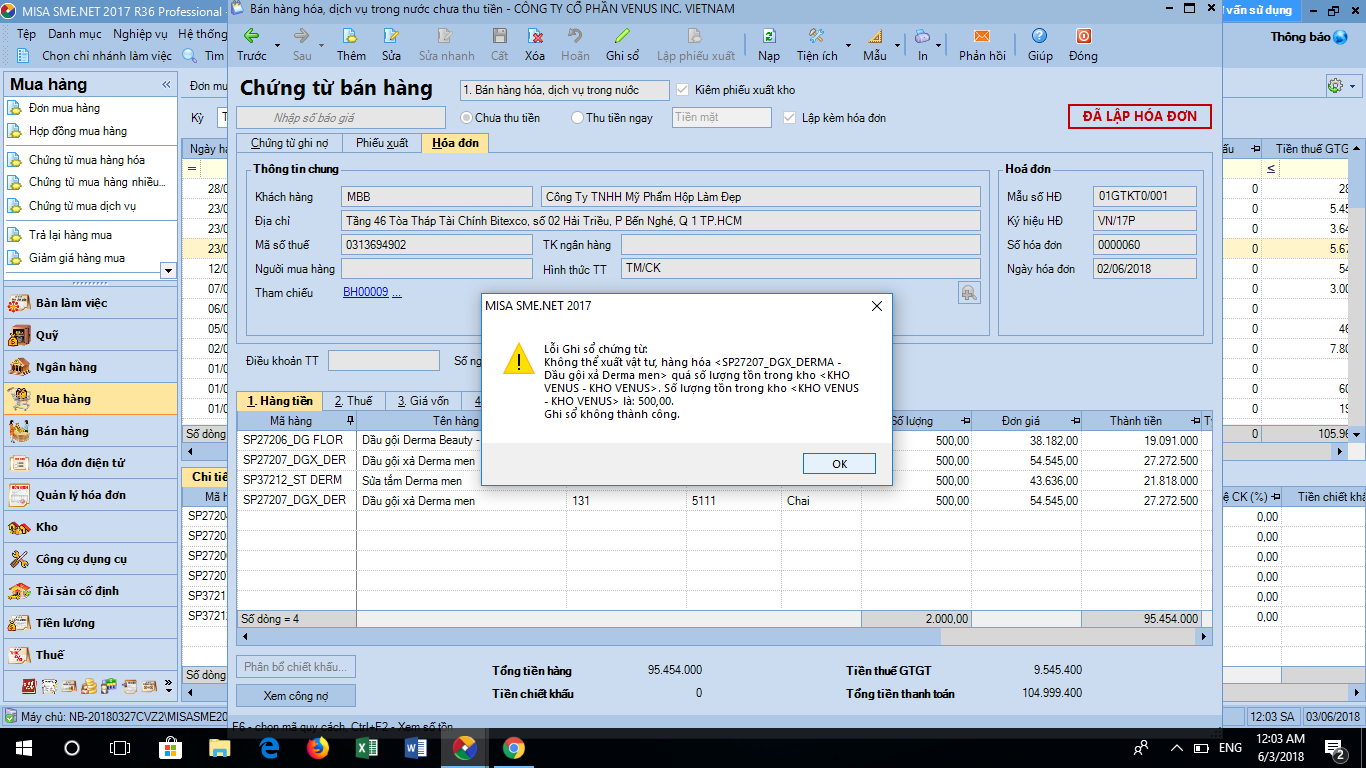
Task: Switch to the 3. Giá vốn tab
Action: tap(423, 401)
